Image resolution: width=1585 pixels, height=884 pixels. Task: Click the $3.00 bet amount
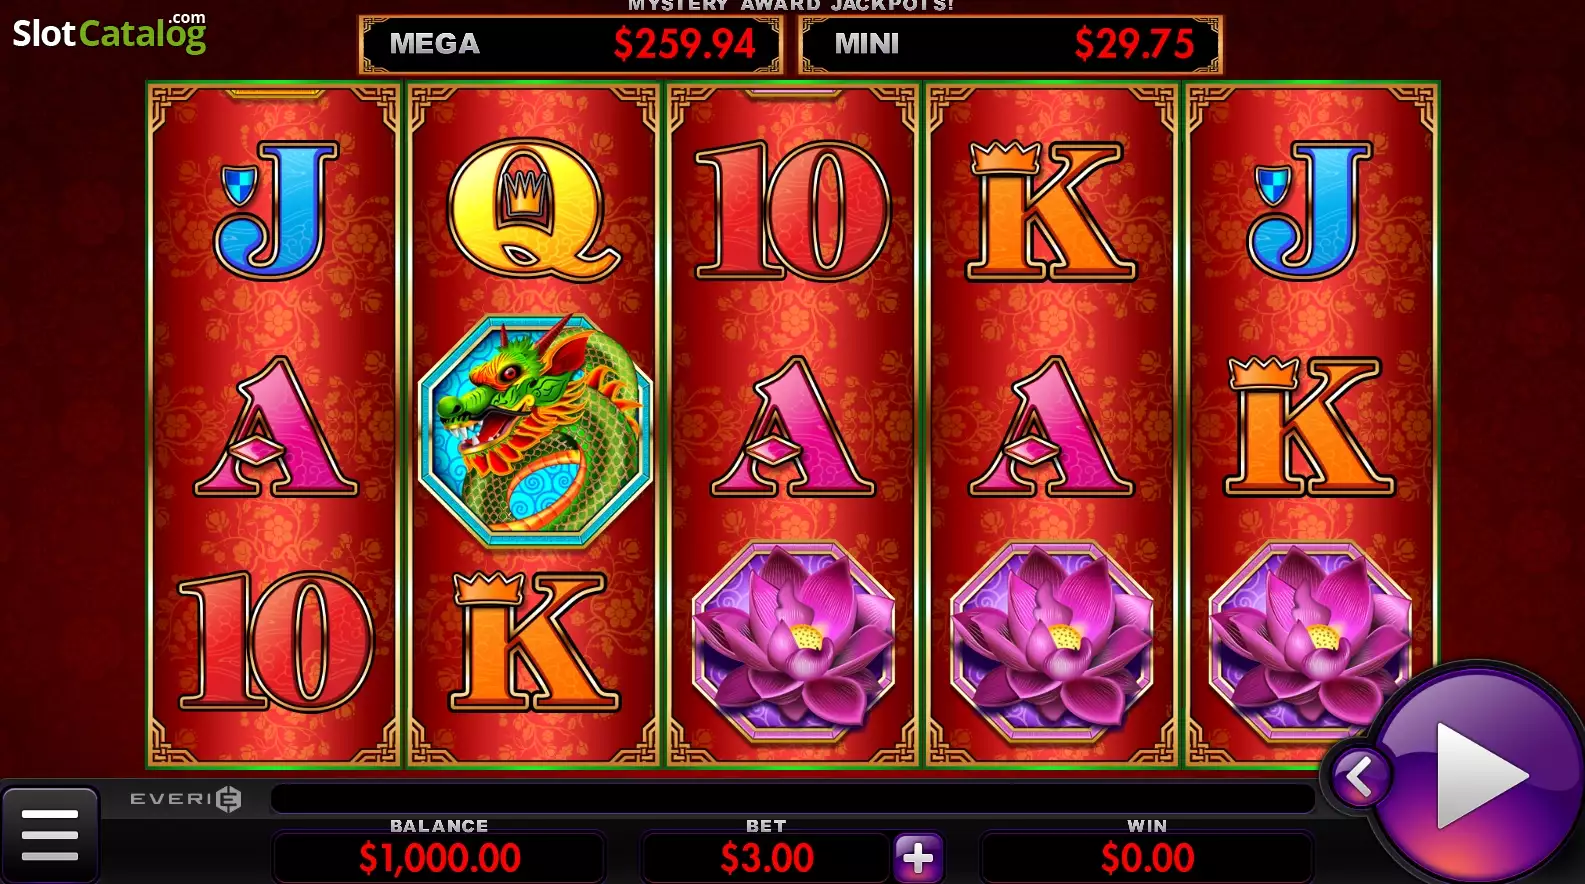(767, 857)
